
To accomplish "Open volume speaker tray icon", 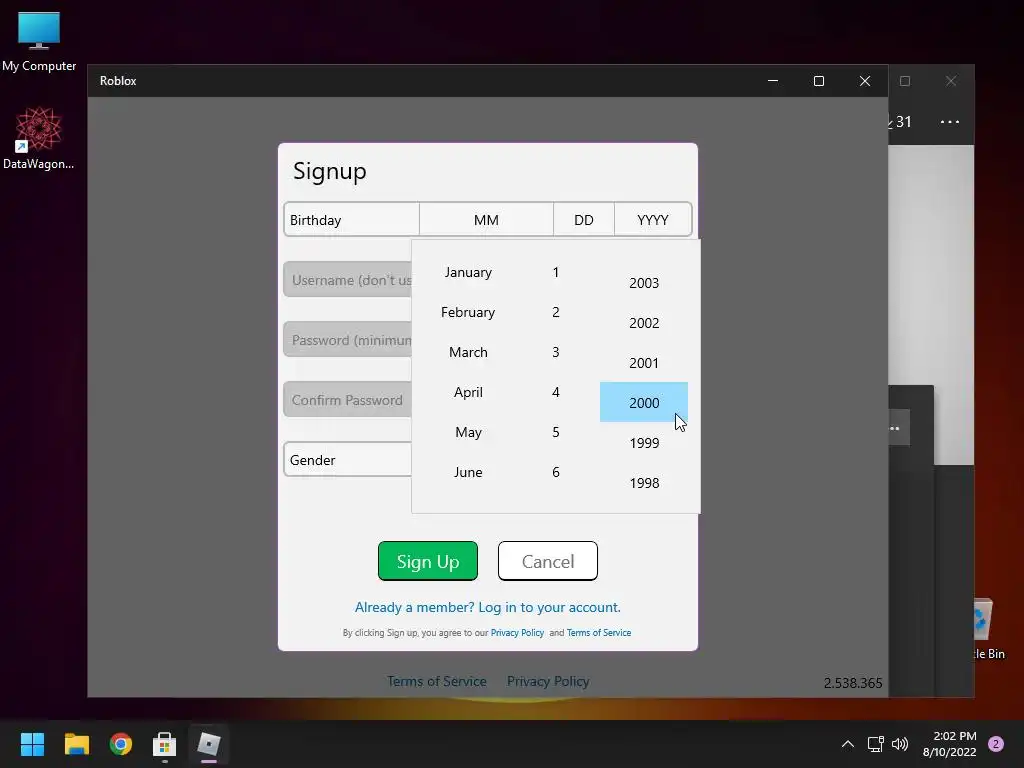I will 900,744.
